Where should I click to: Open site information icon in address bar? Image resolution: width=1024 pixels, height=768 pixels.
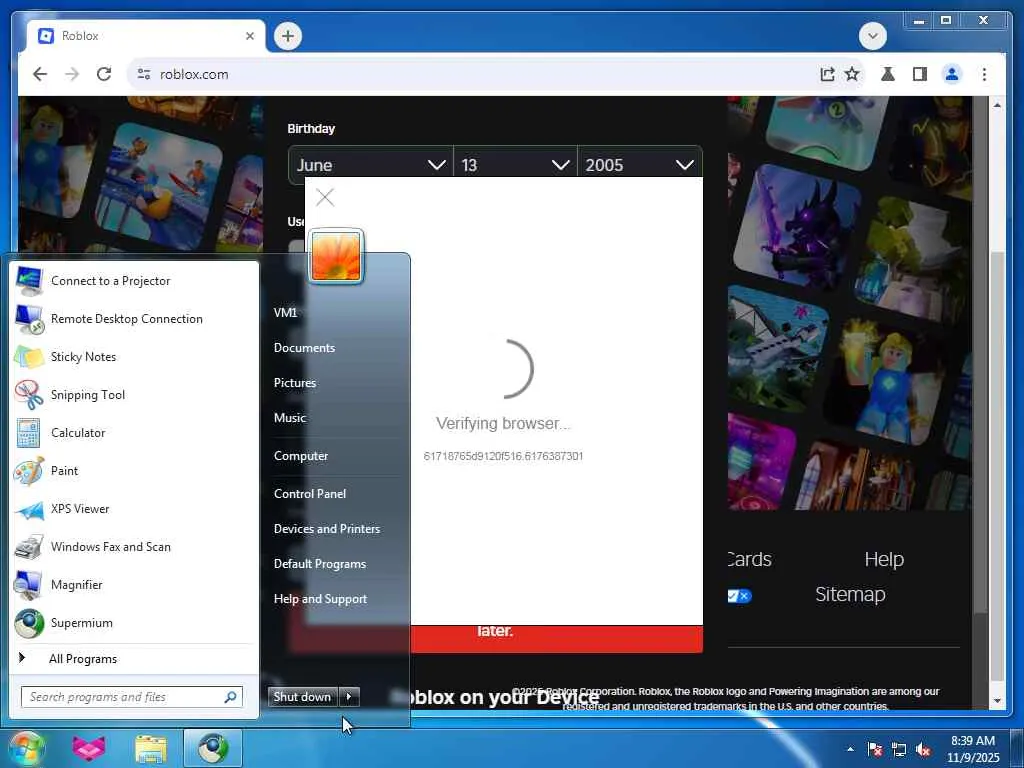tap(144, 74)
